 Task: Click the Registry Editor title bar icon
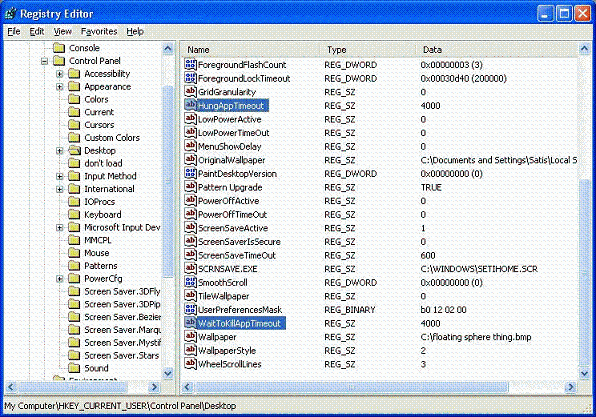11,14
